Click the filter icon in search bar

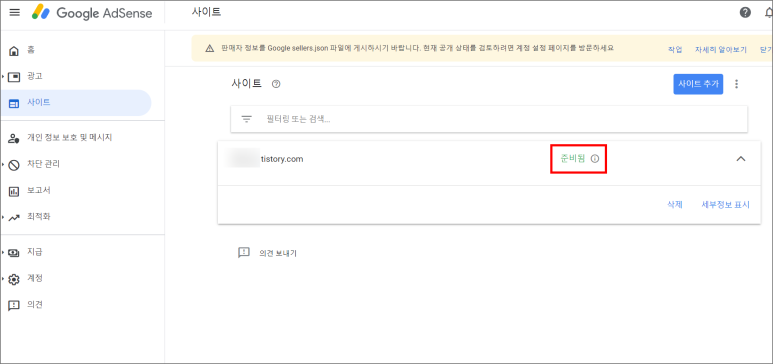point(246,119)
